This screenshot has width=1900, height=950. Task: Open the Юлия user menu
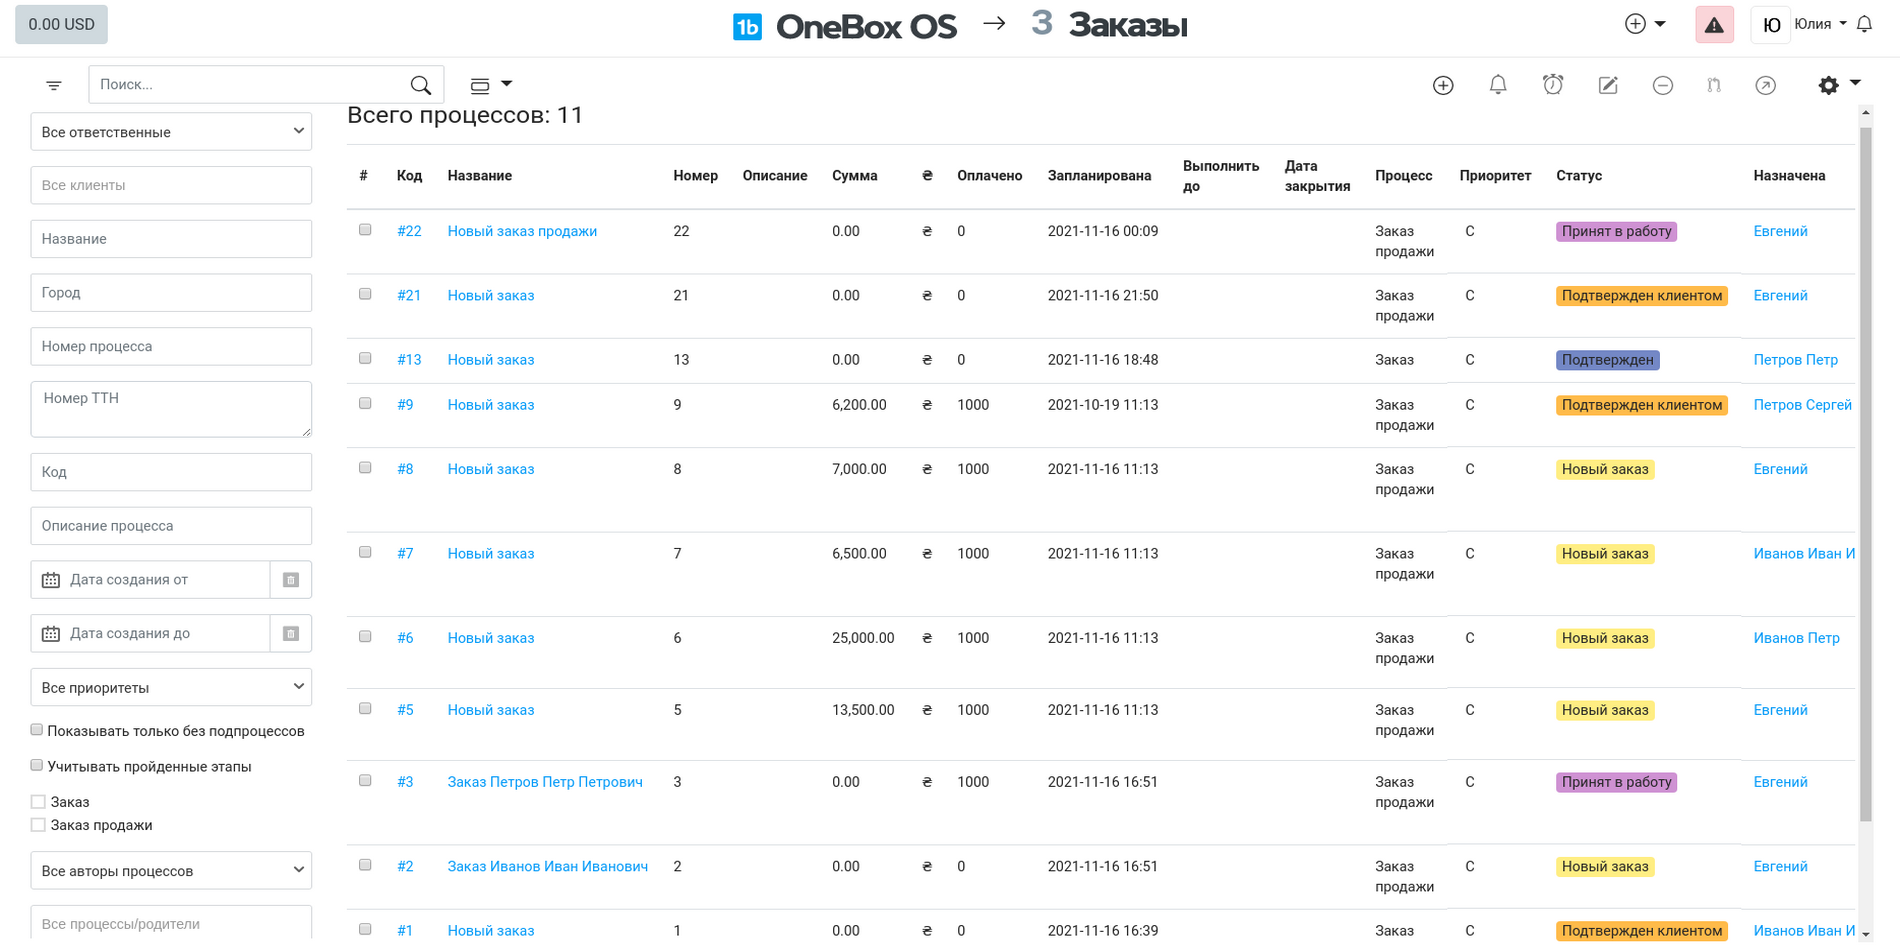coord(1819,24)
